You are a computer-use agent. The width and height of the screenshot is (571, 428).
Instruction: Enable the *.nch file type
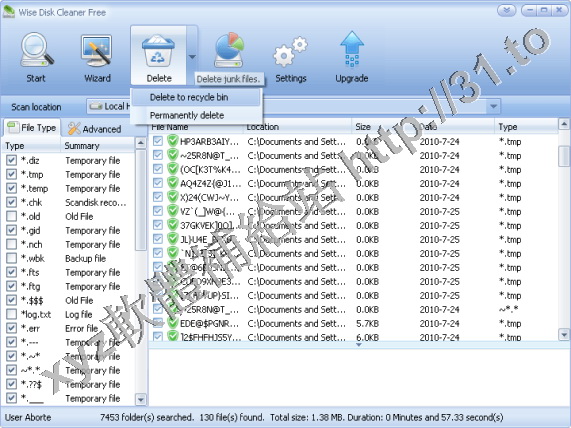11,244
